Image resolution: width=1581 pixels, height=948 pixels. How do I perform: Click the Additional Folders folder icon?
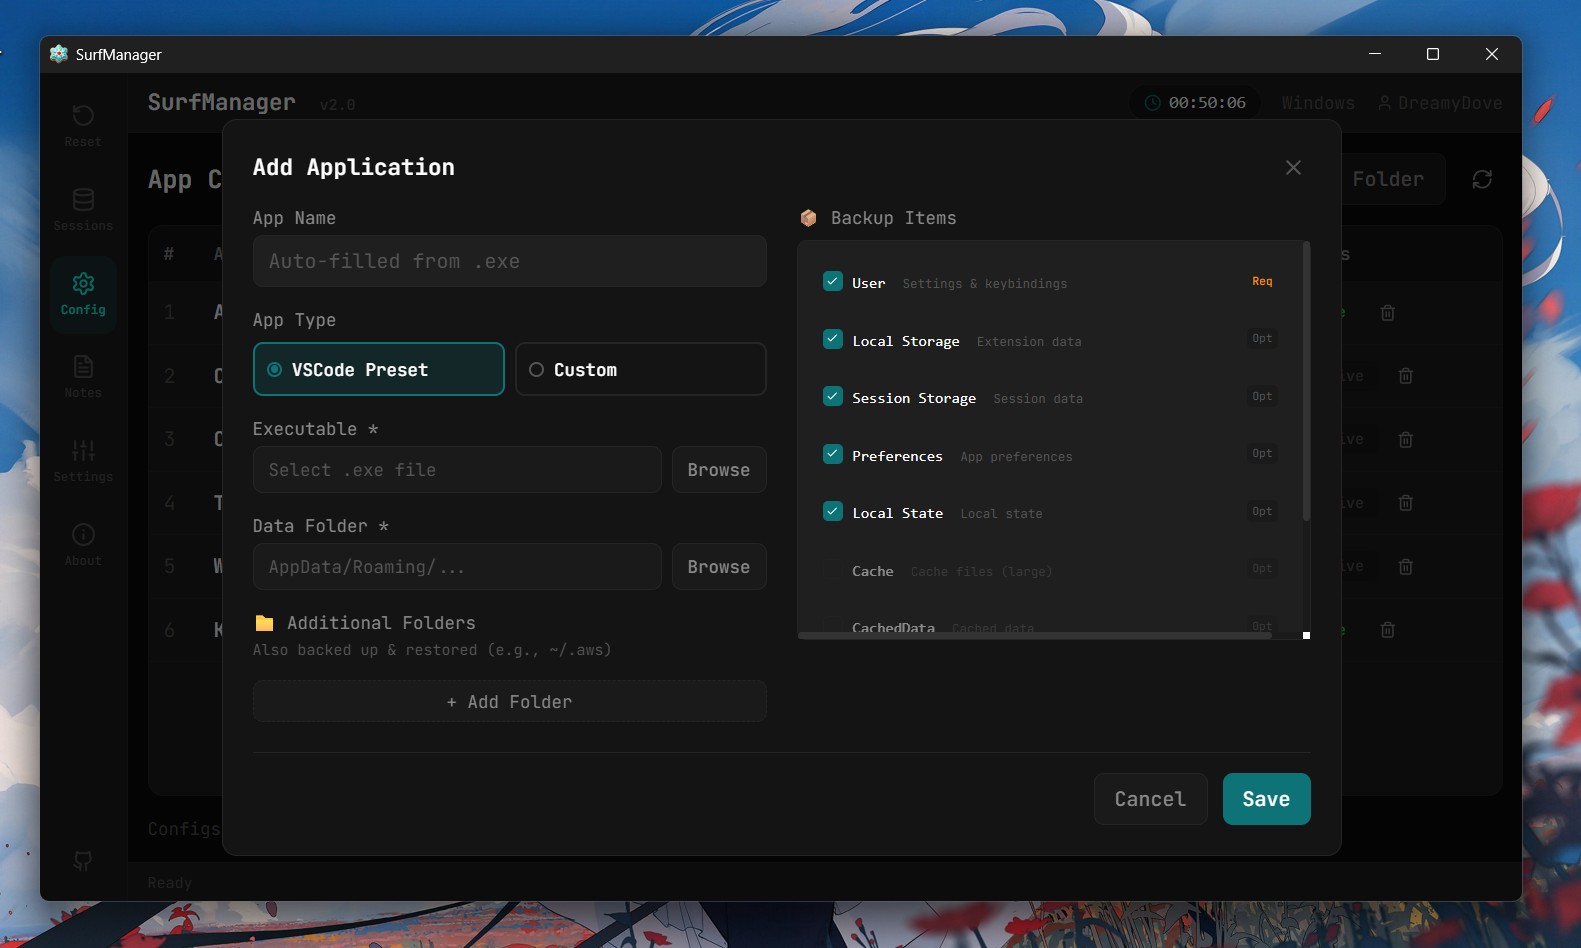(264, 623)
